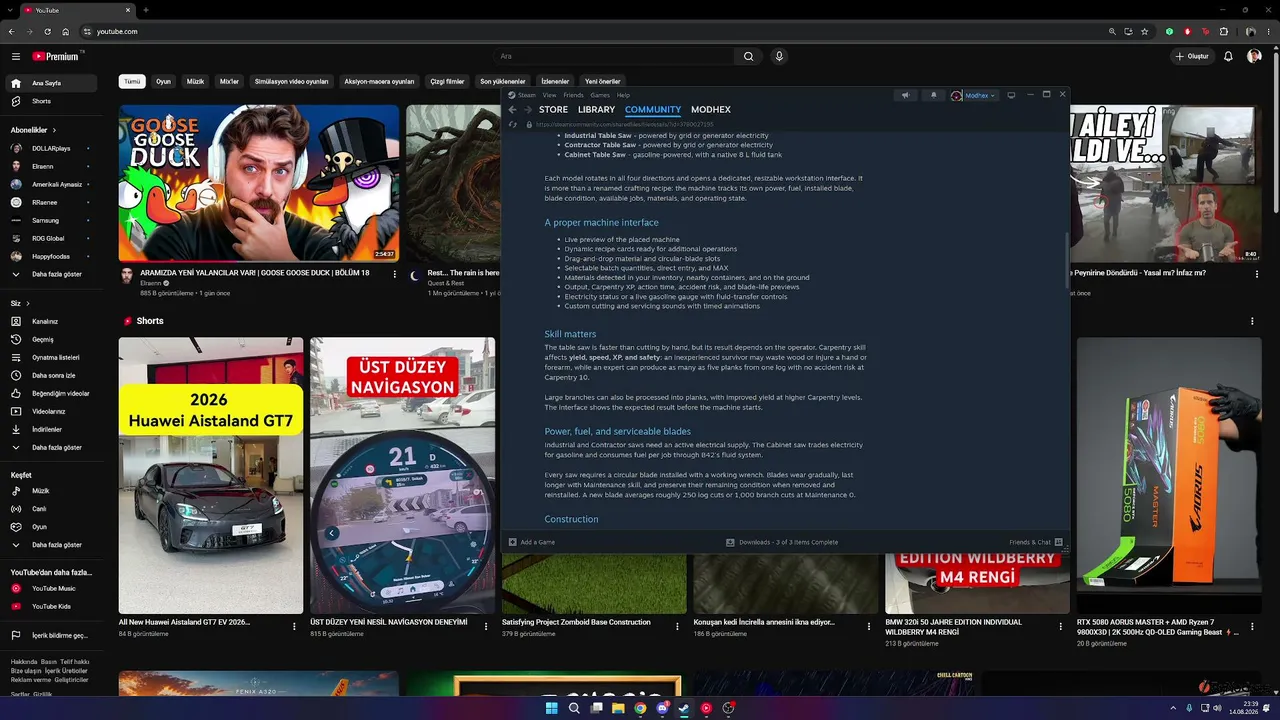Viewport: 1280px width, 720px height.
Task: Select the Simülasyon video oyunları chip
Action: [x=291, y=82]
